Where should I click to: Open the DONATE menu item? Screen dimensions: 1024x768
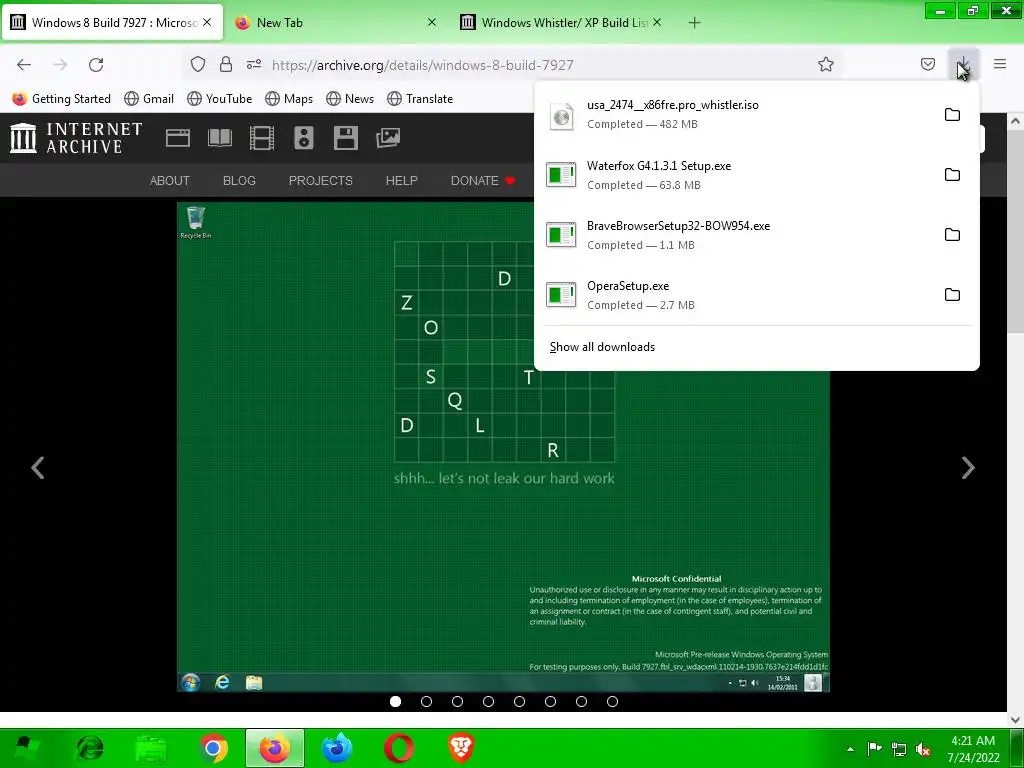[483, 181]
